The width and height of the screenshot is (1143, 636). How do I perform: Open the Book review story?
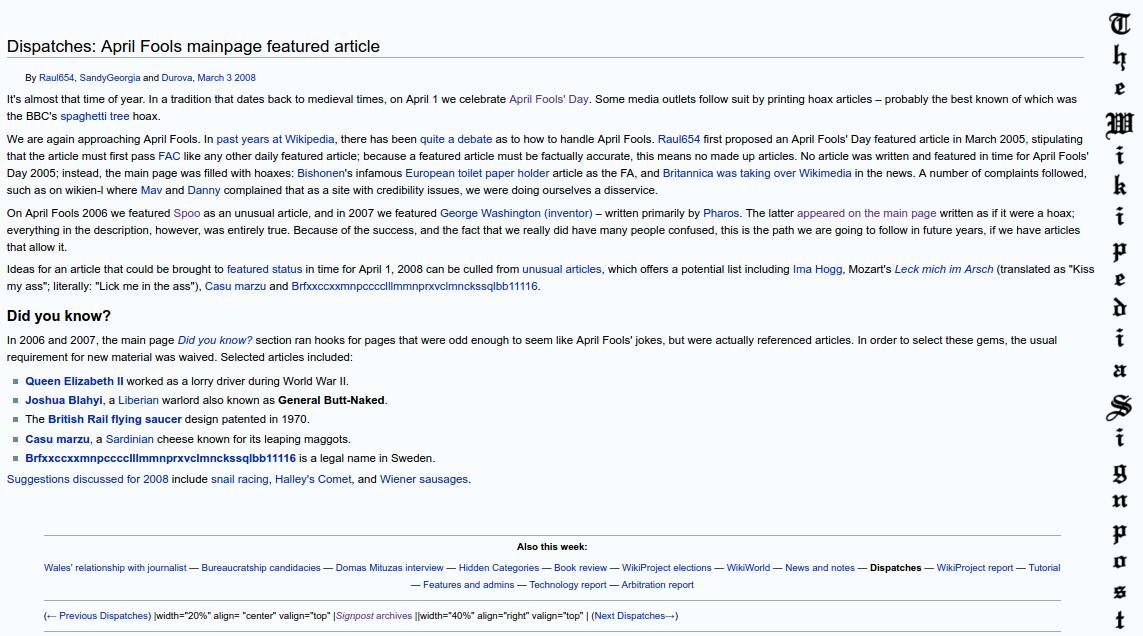tap(580, 567)
